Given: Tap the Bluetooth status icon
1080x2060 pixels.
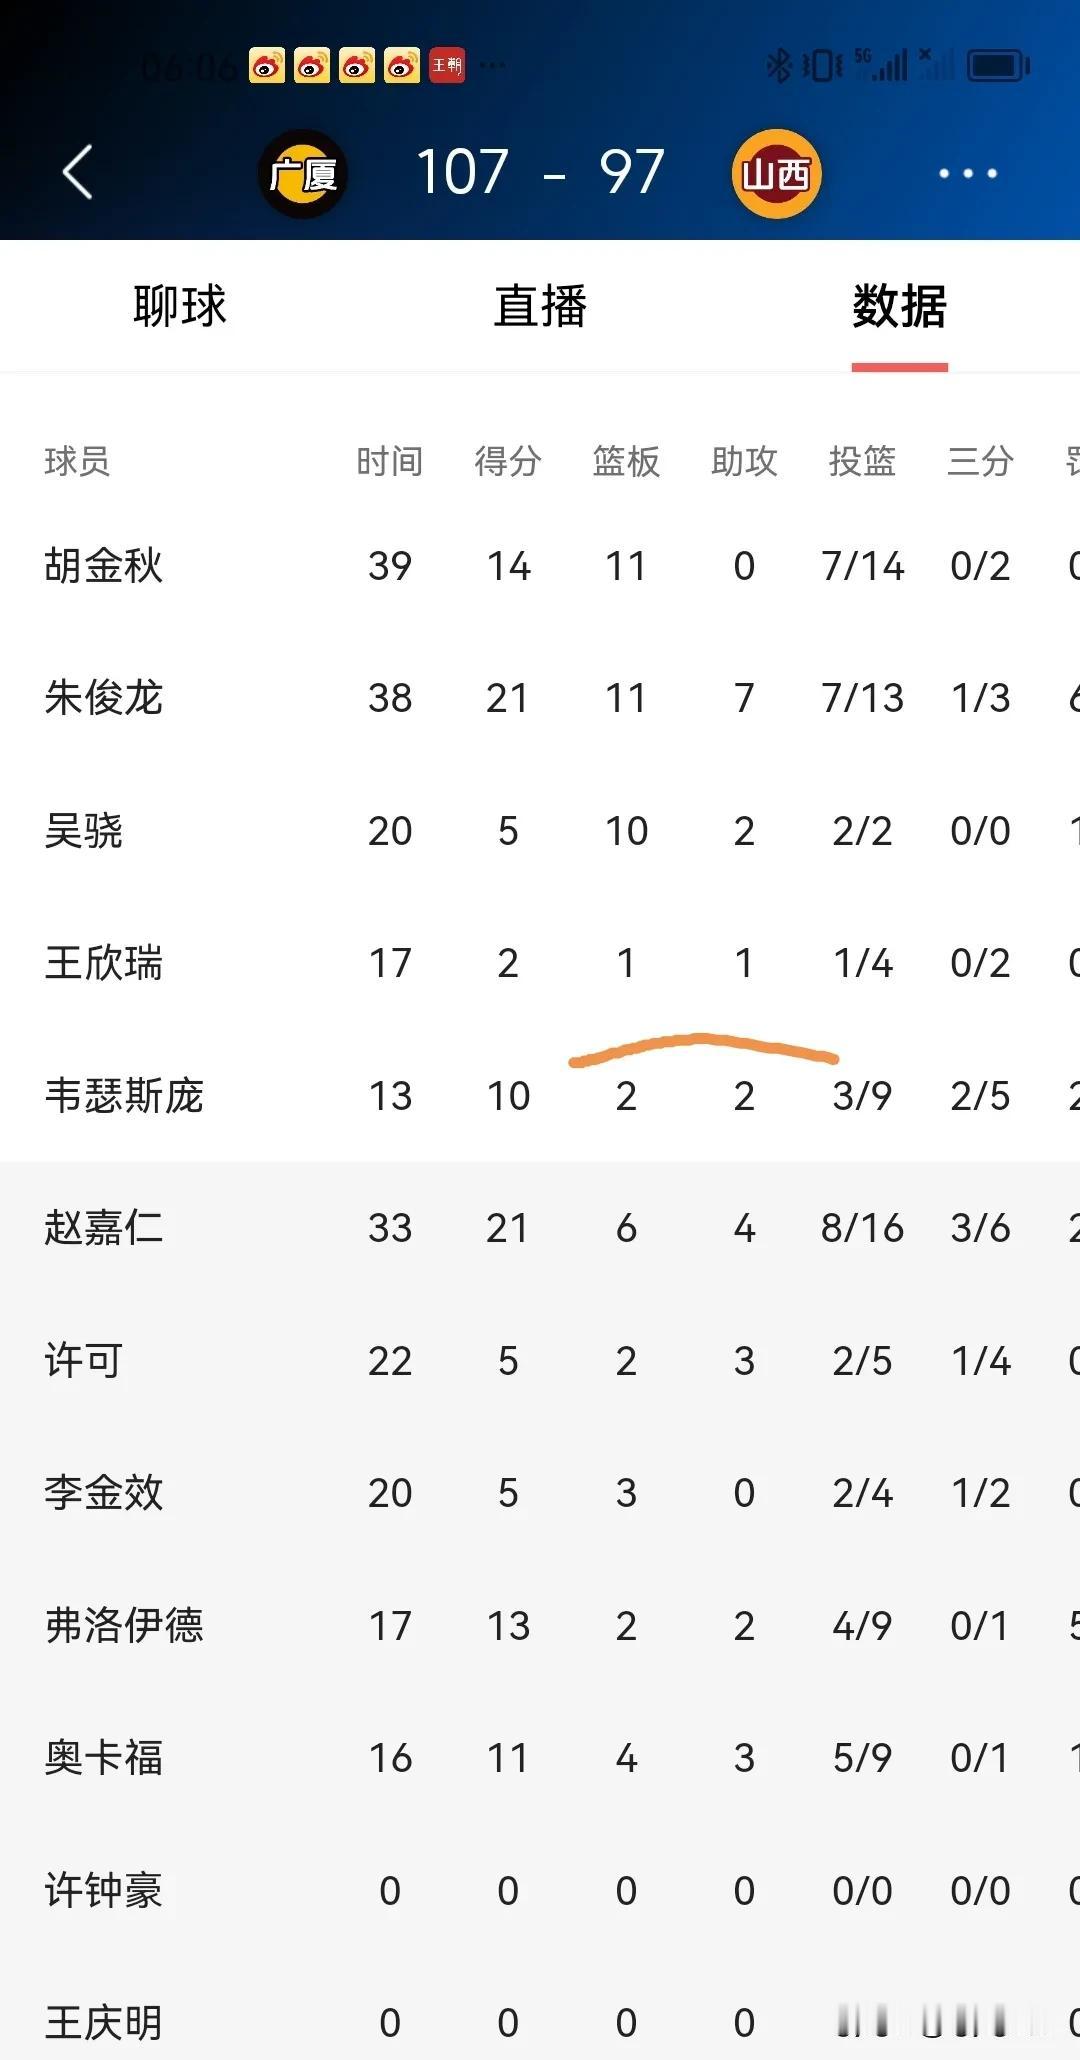Looking at the screenshot, I should coord(778,66).
